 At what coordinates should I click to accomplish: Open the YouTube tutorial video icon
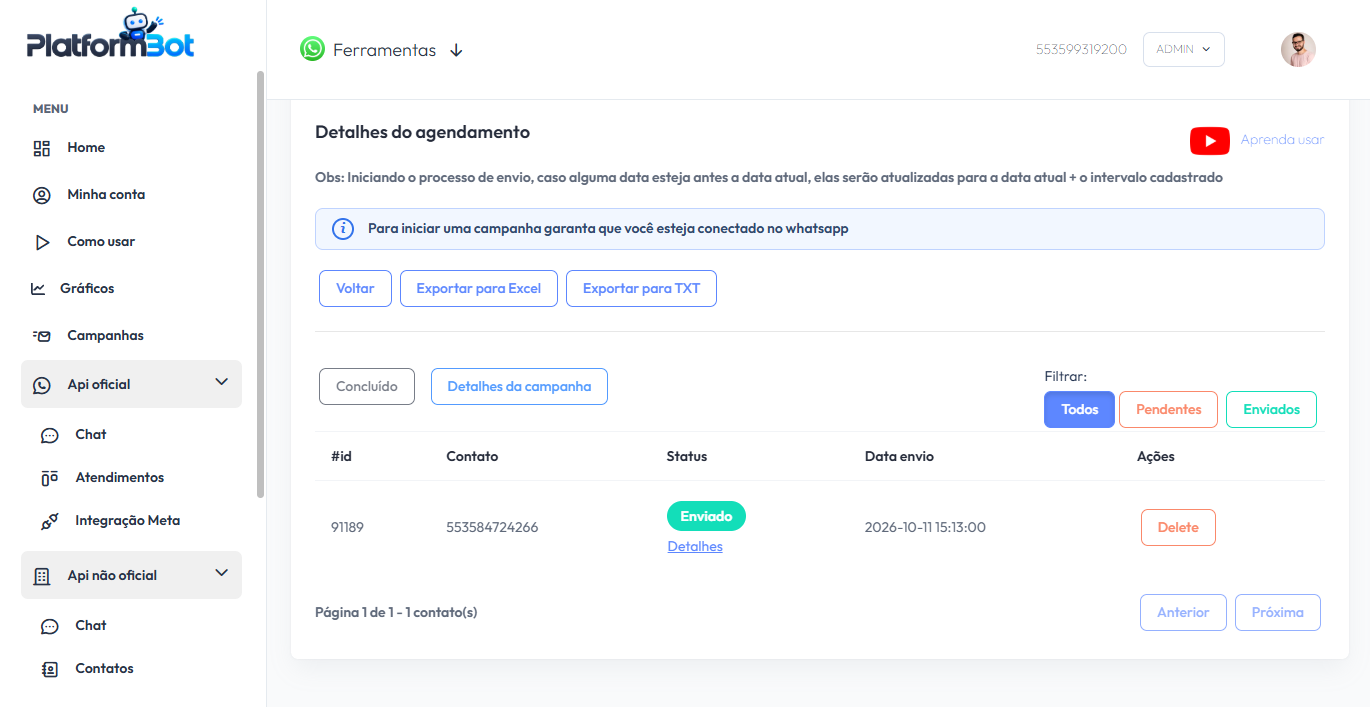click(x=1209, y=141)
